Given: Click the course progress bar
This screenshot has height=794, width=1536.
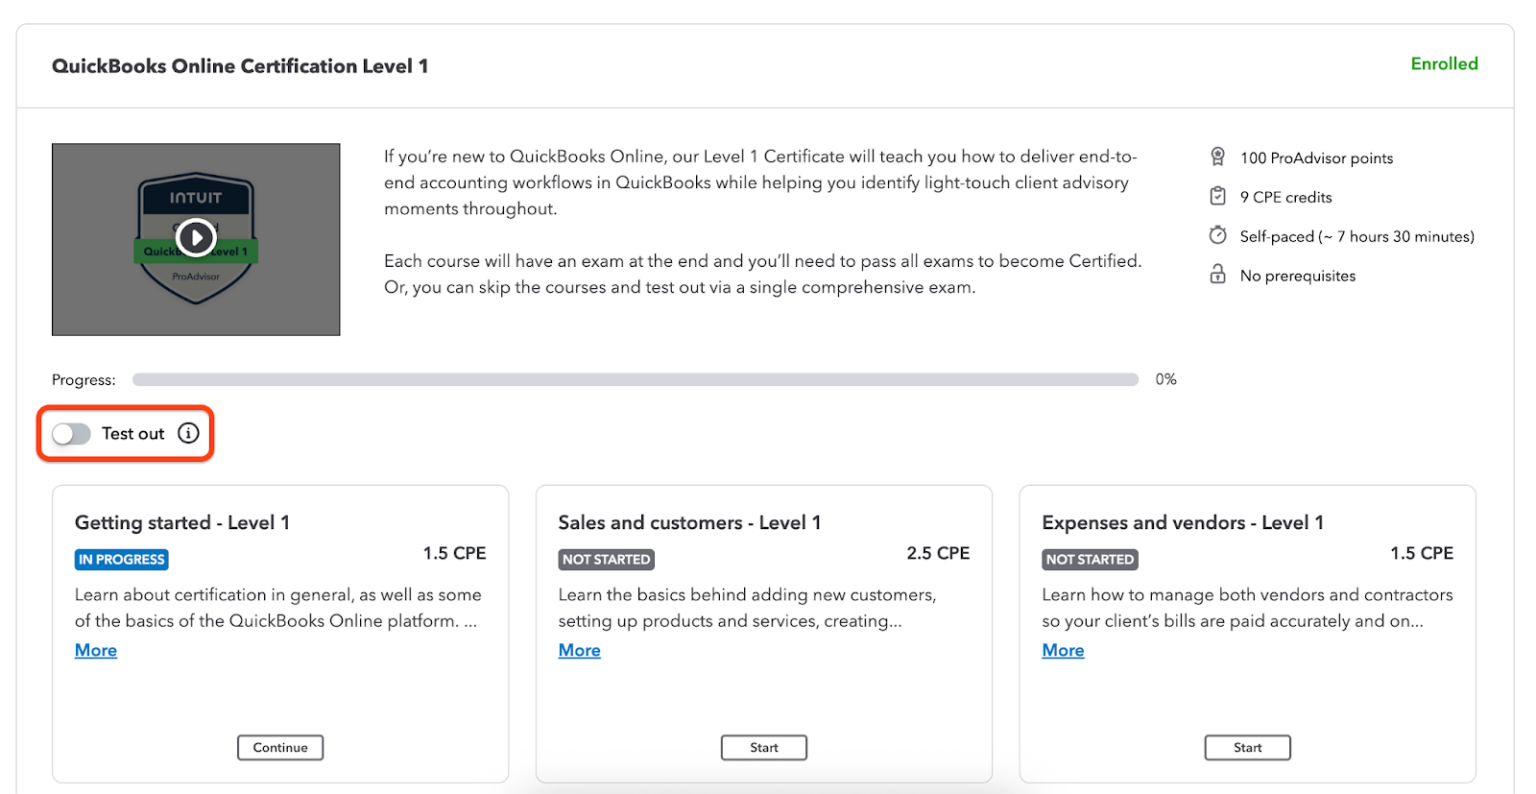Looking at the screenshot, I should [x=635, y=379].
